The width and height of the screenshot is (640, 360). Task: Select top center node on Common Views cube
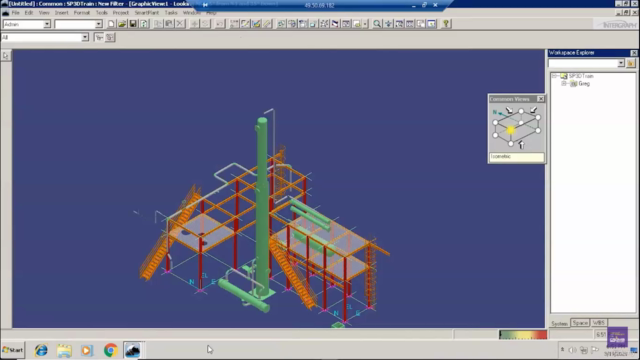(x=521, y=111)
